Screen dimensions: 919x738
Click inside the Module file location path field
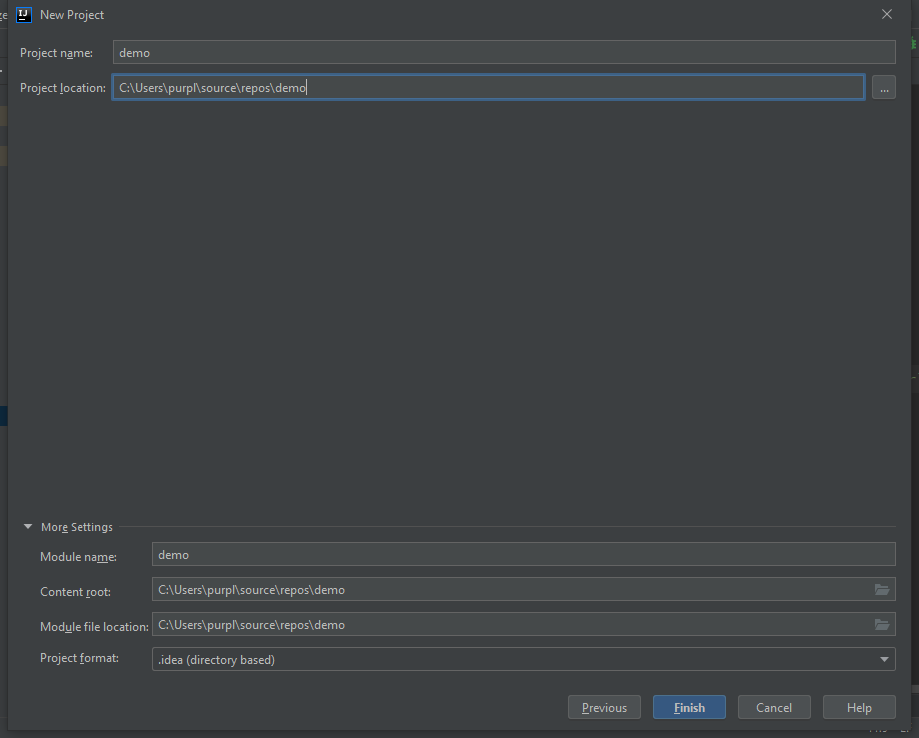(x=510, y=625)
